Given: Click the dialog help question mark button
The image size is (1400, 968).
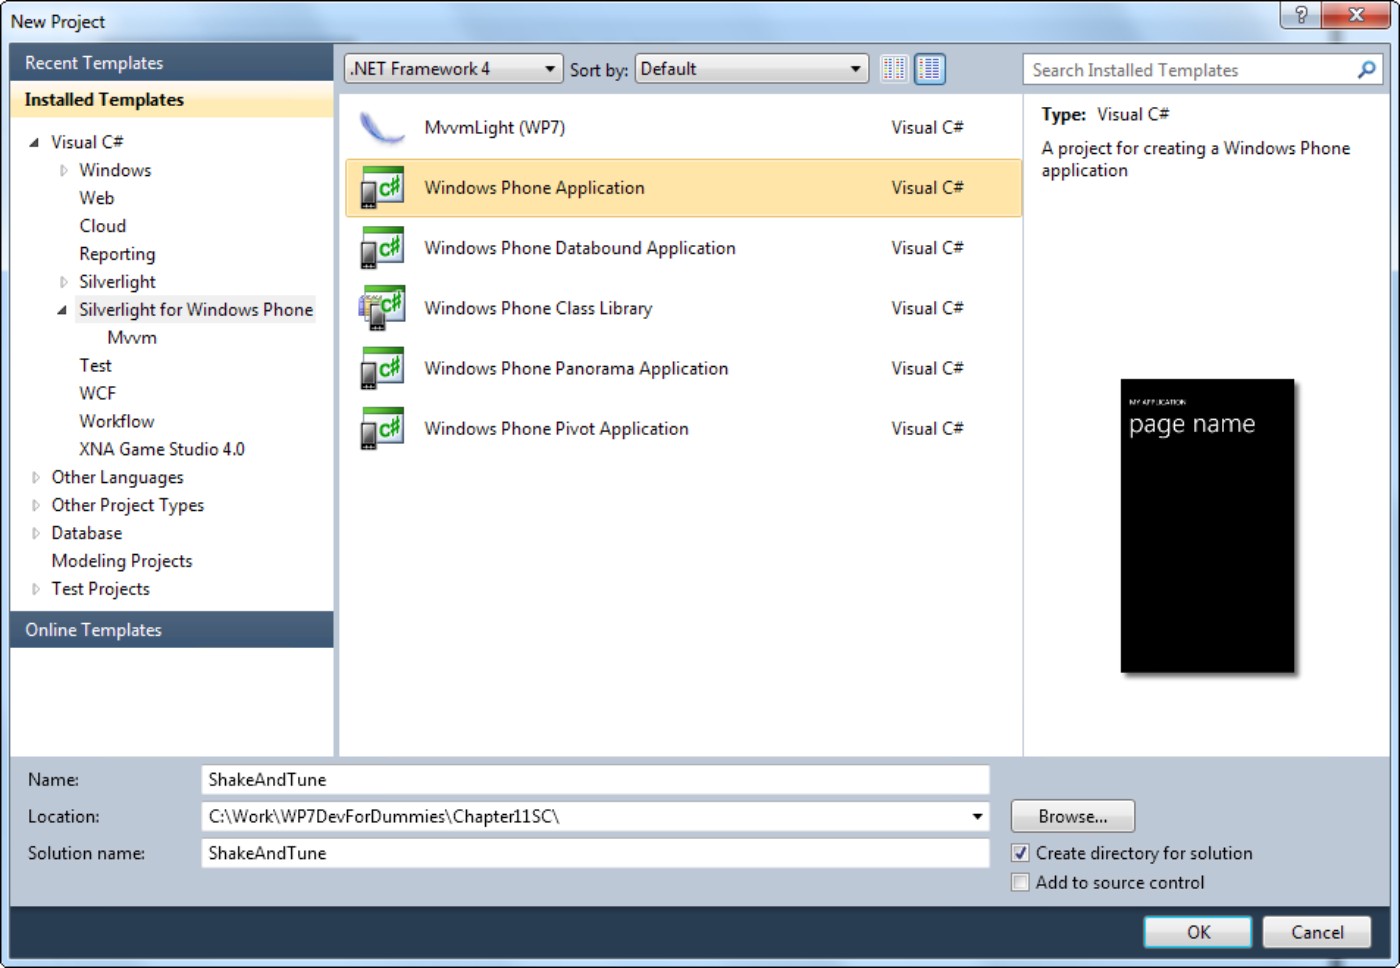Looking at the screenshot, I should click(x=1300, y=14).
